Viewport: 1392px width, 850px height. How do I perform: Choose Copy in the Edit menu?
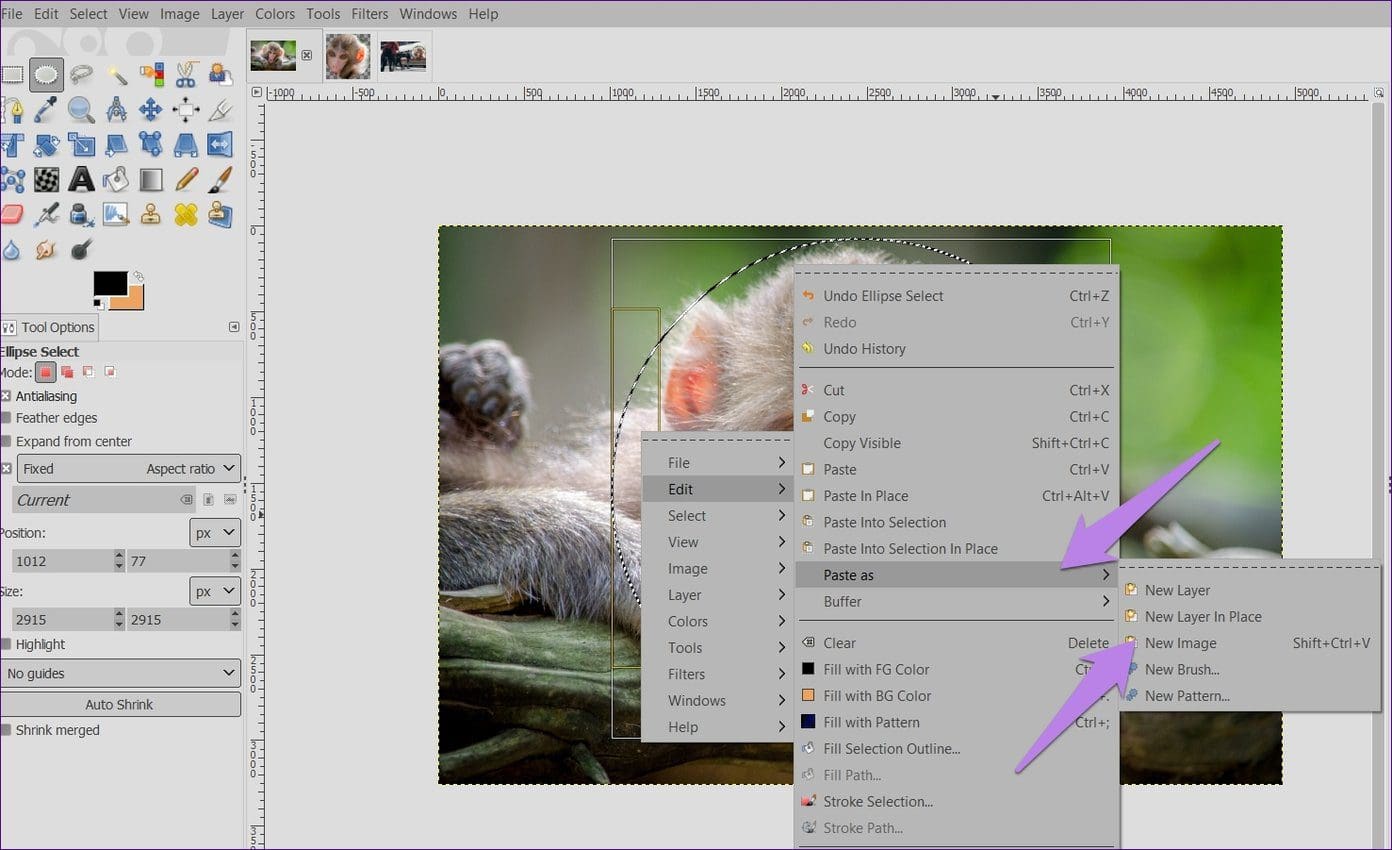click(956, 417)
